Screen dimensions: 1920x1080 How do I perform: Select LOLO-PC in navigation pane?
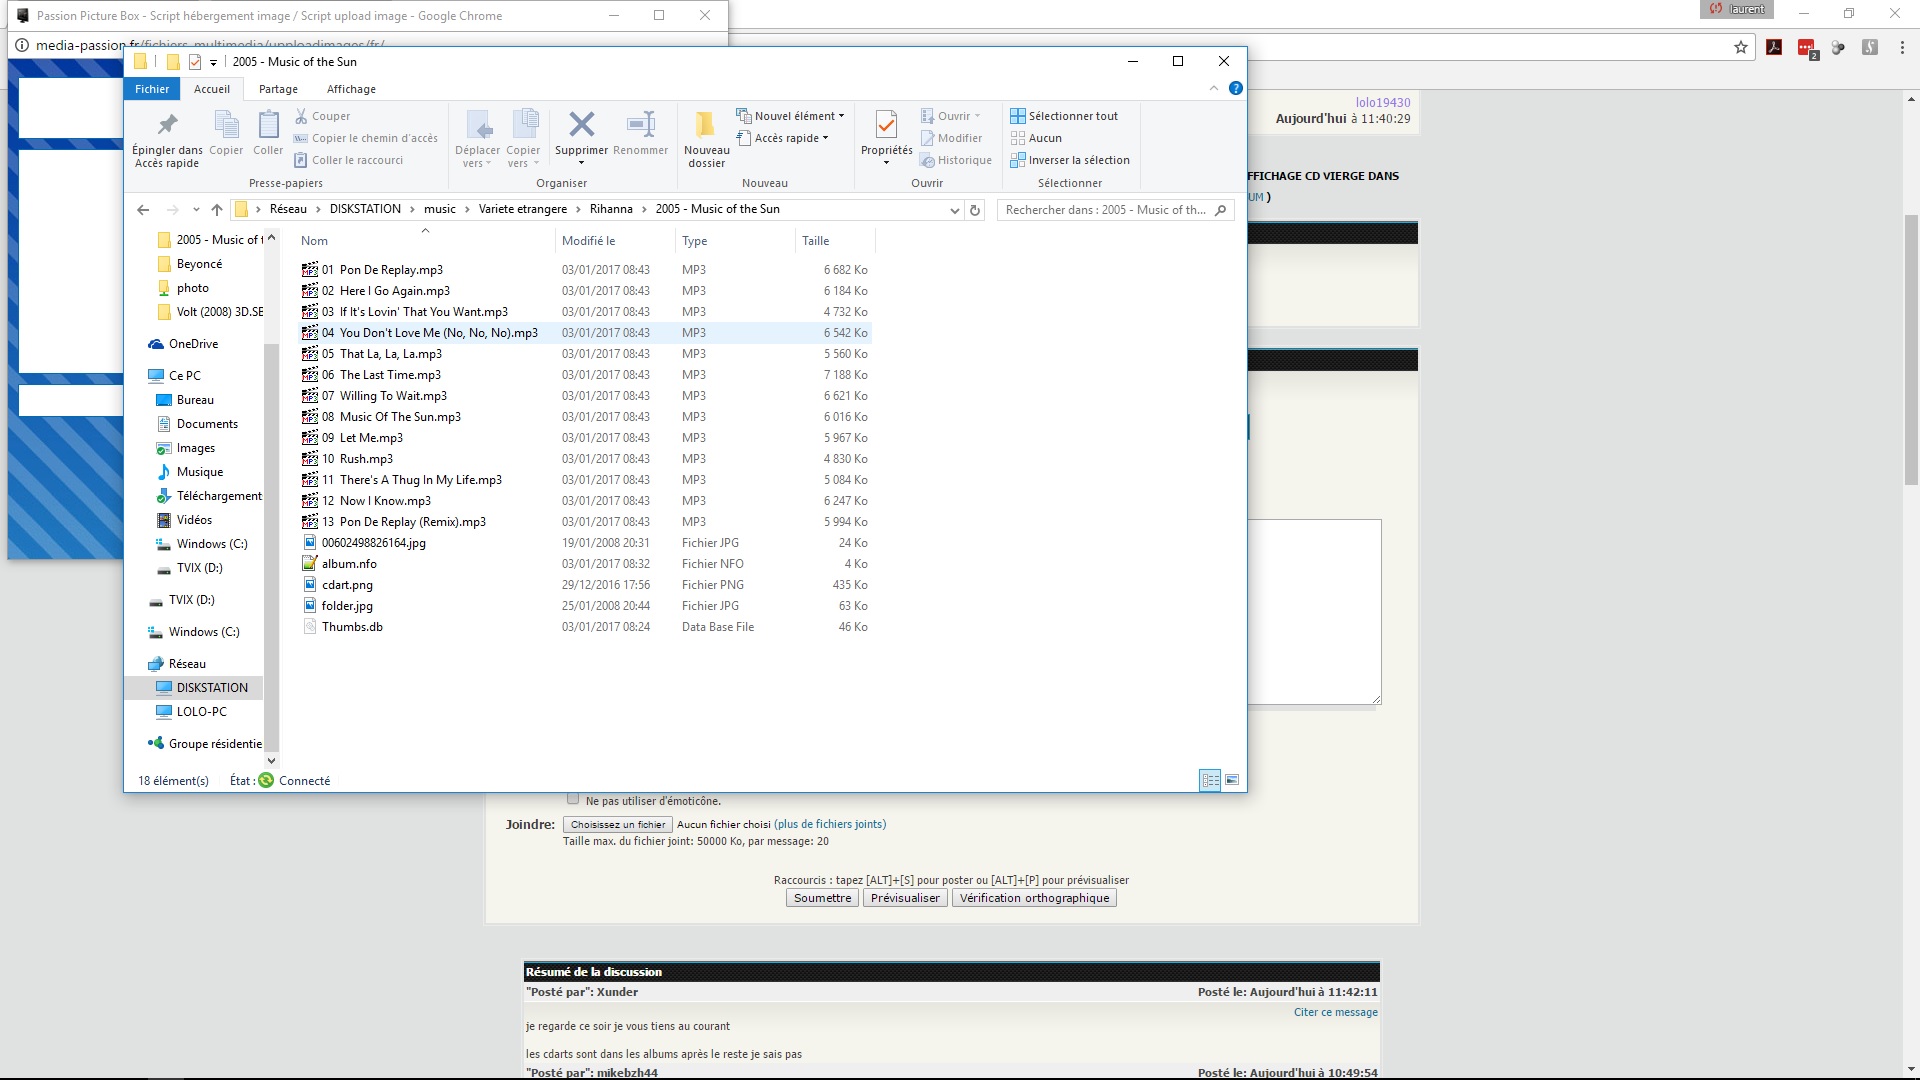(192, 712)
